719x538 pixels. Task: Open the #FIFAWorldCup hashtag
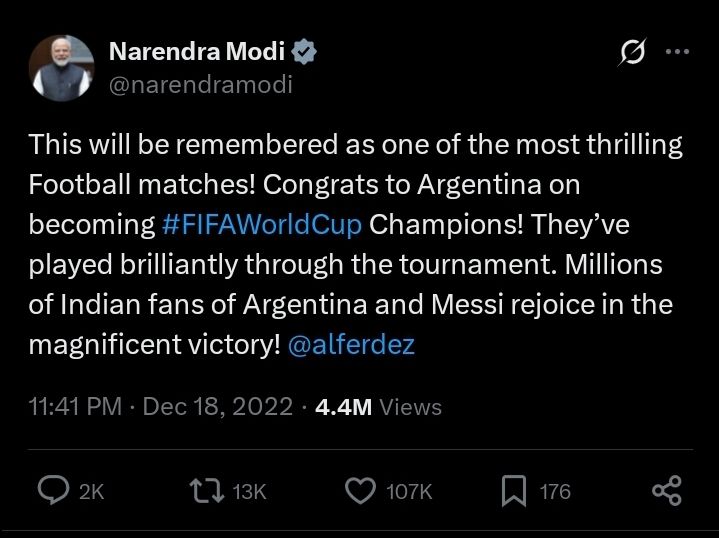click(262, 225)
